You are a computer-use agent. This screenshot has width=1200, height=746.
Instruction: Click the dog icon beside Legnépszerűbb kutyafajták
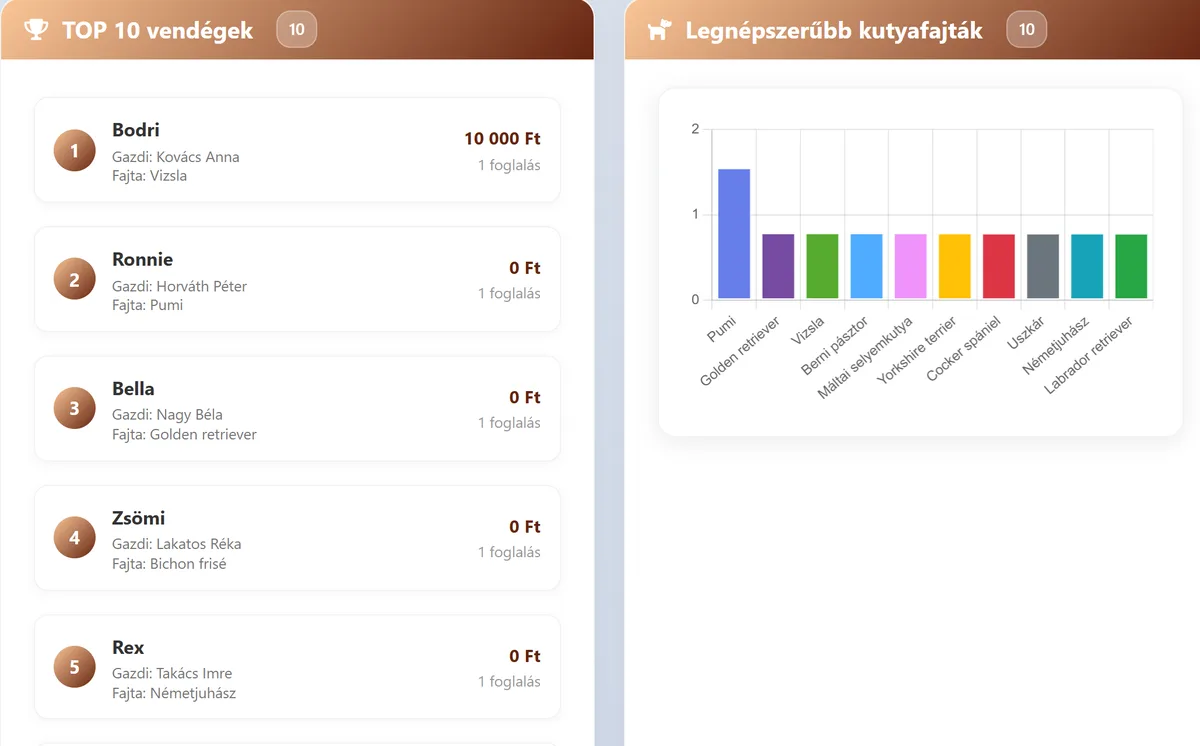pyautogui.click(x=659, y=30)
